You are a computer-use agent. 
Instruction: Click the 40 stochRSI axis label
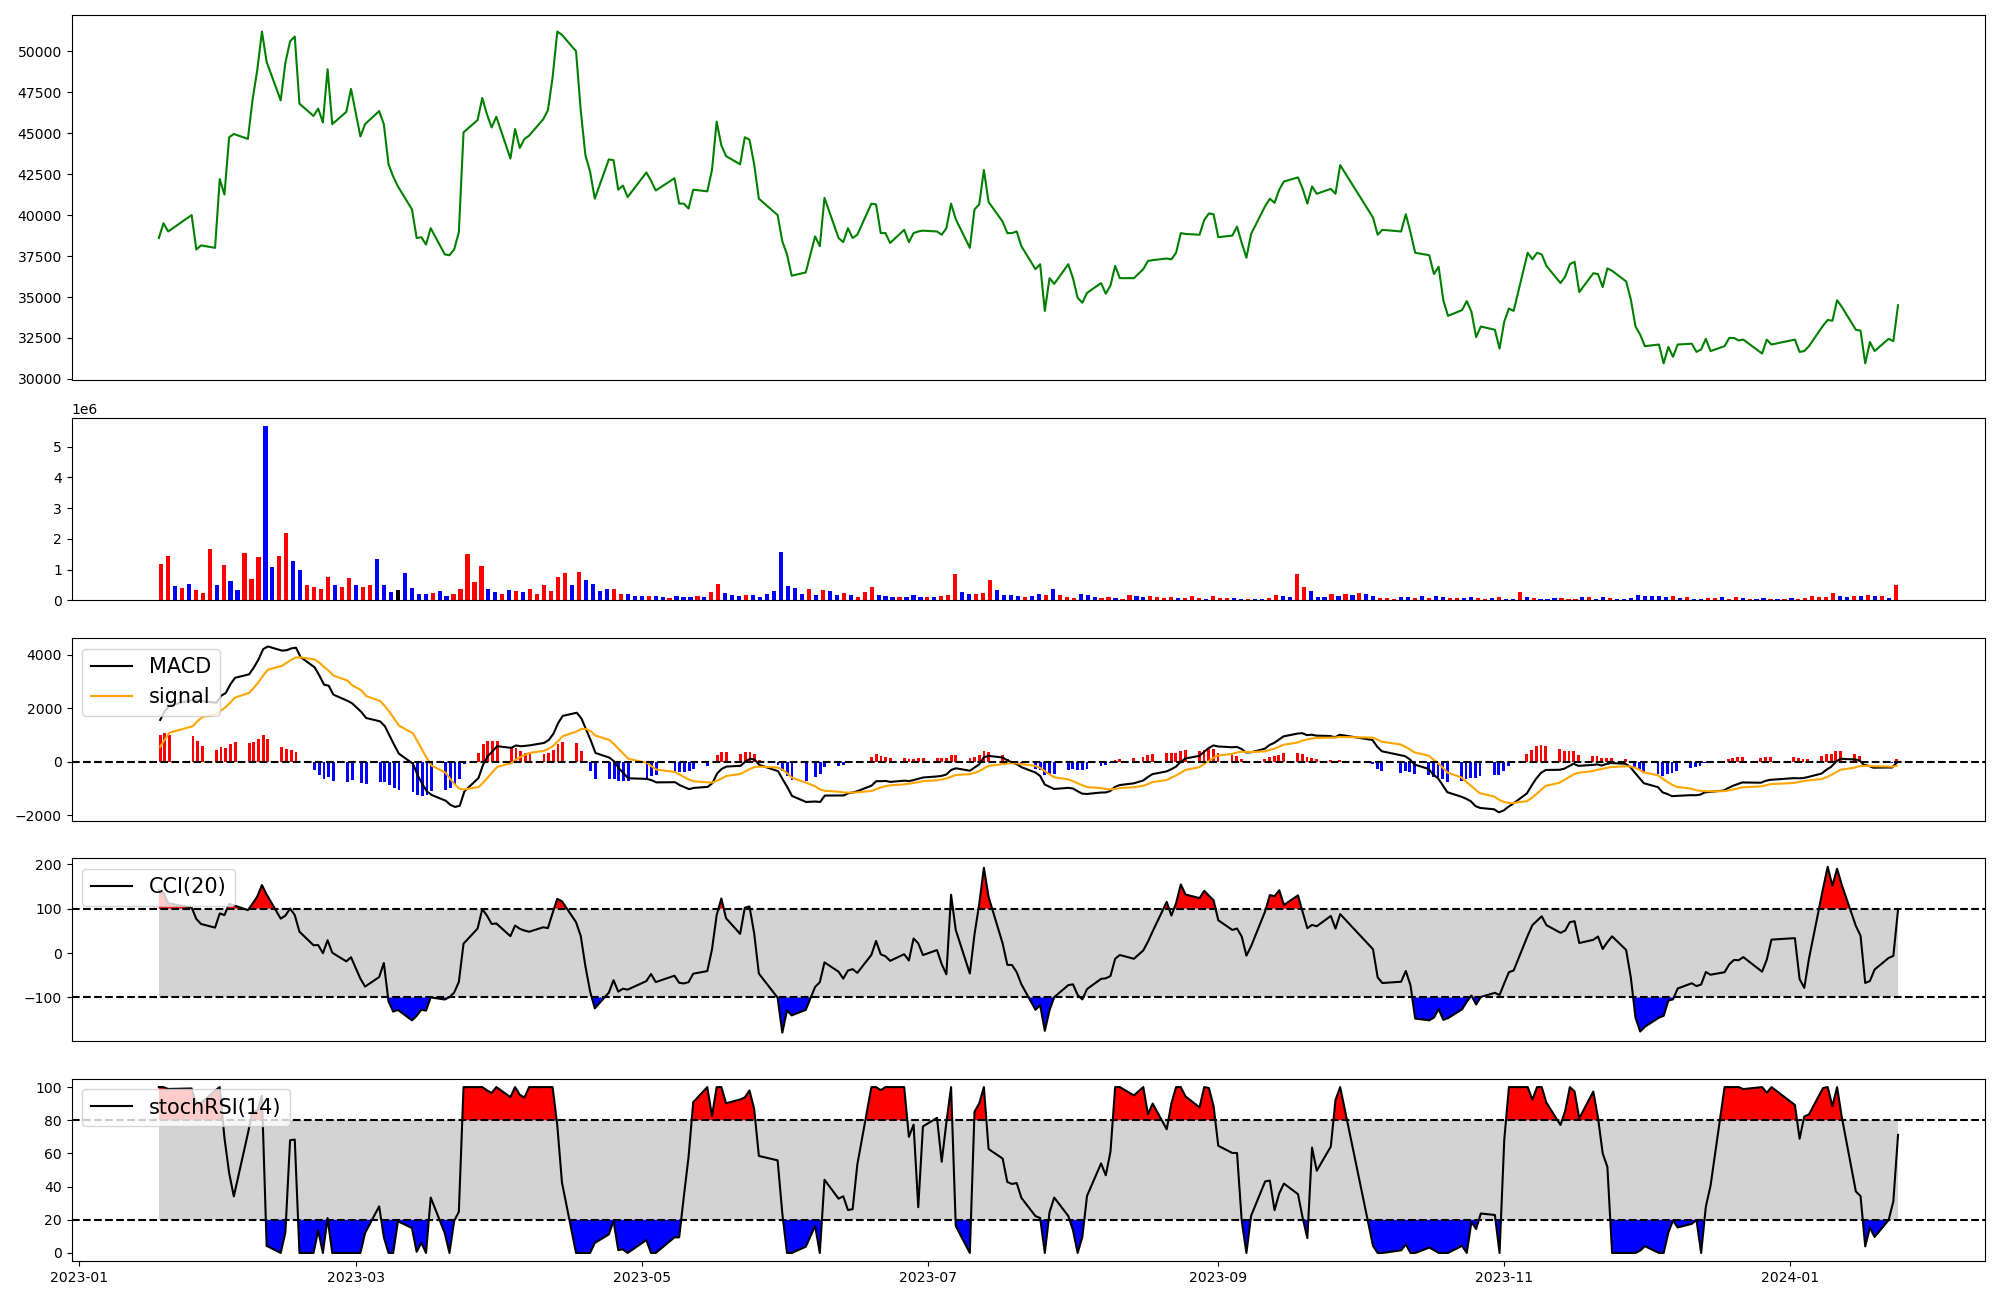pos(53,1188)
